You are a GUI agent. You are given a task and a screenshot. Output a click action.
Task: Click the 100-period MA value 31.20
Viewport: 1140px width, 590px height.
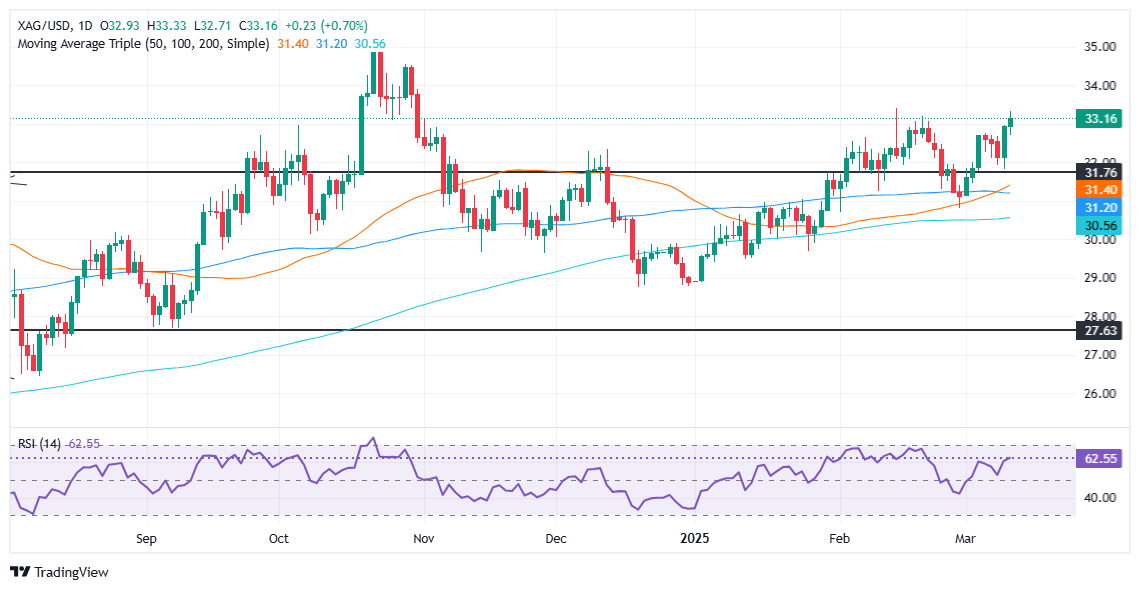[331, 44]
